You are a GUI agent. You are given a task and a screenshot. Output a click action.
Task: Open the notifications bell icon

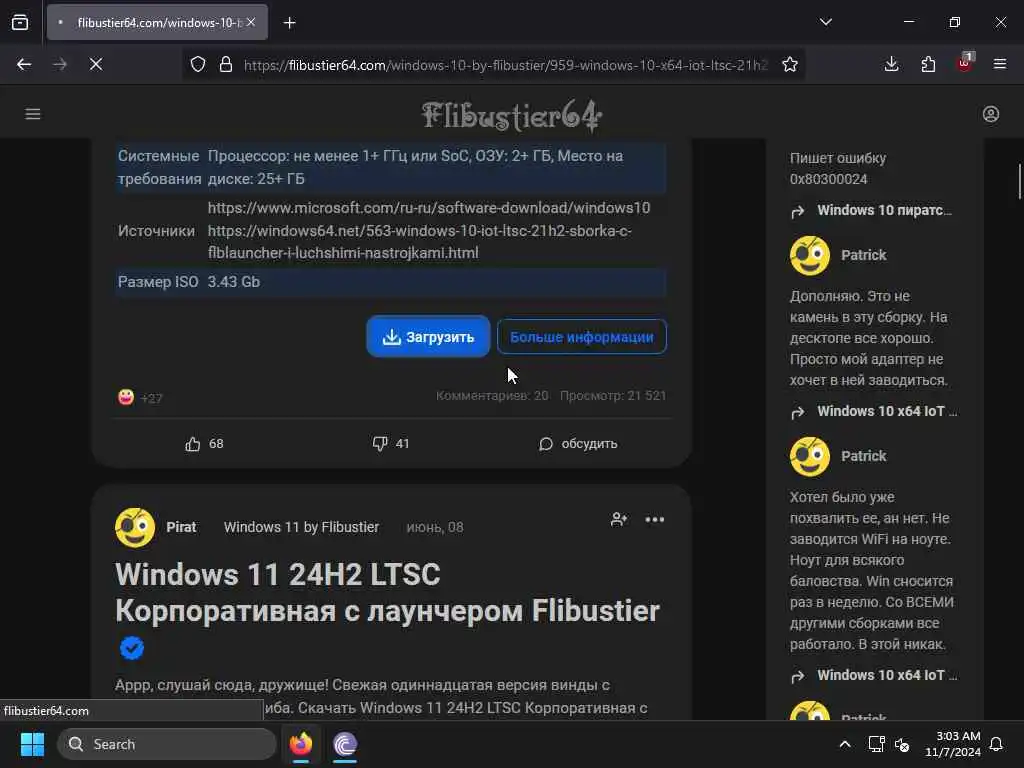(x=997, y=744)
